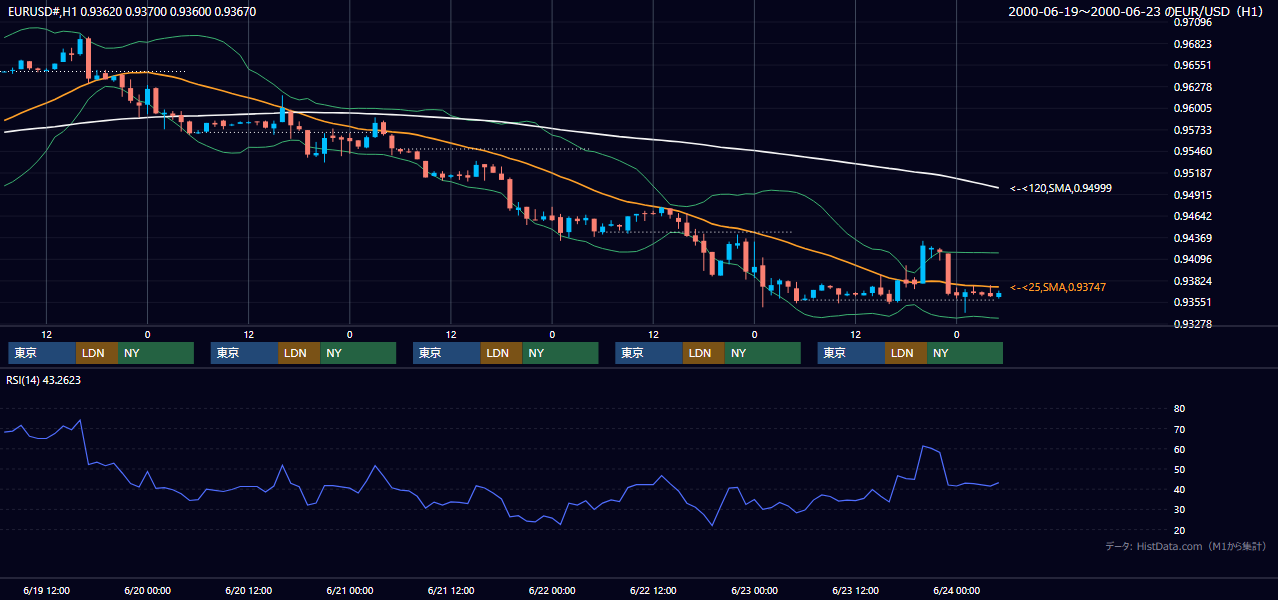1278x600 pixels.
Task: Click the RSI scale value 20
Action: tap(1179, 530)
